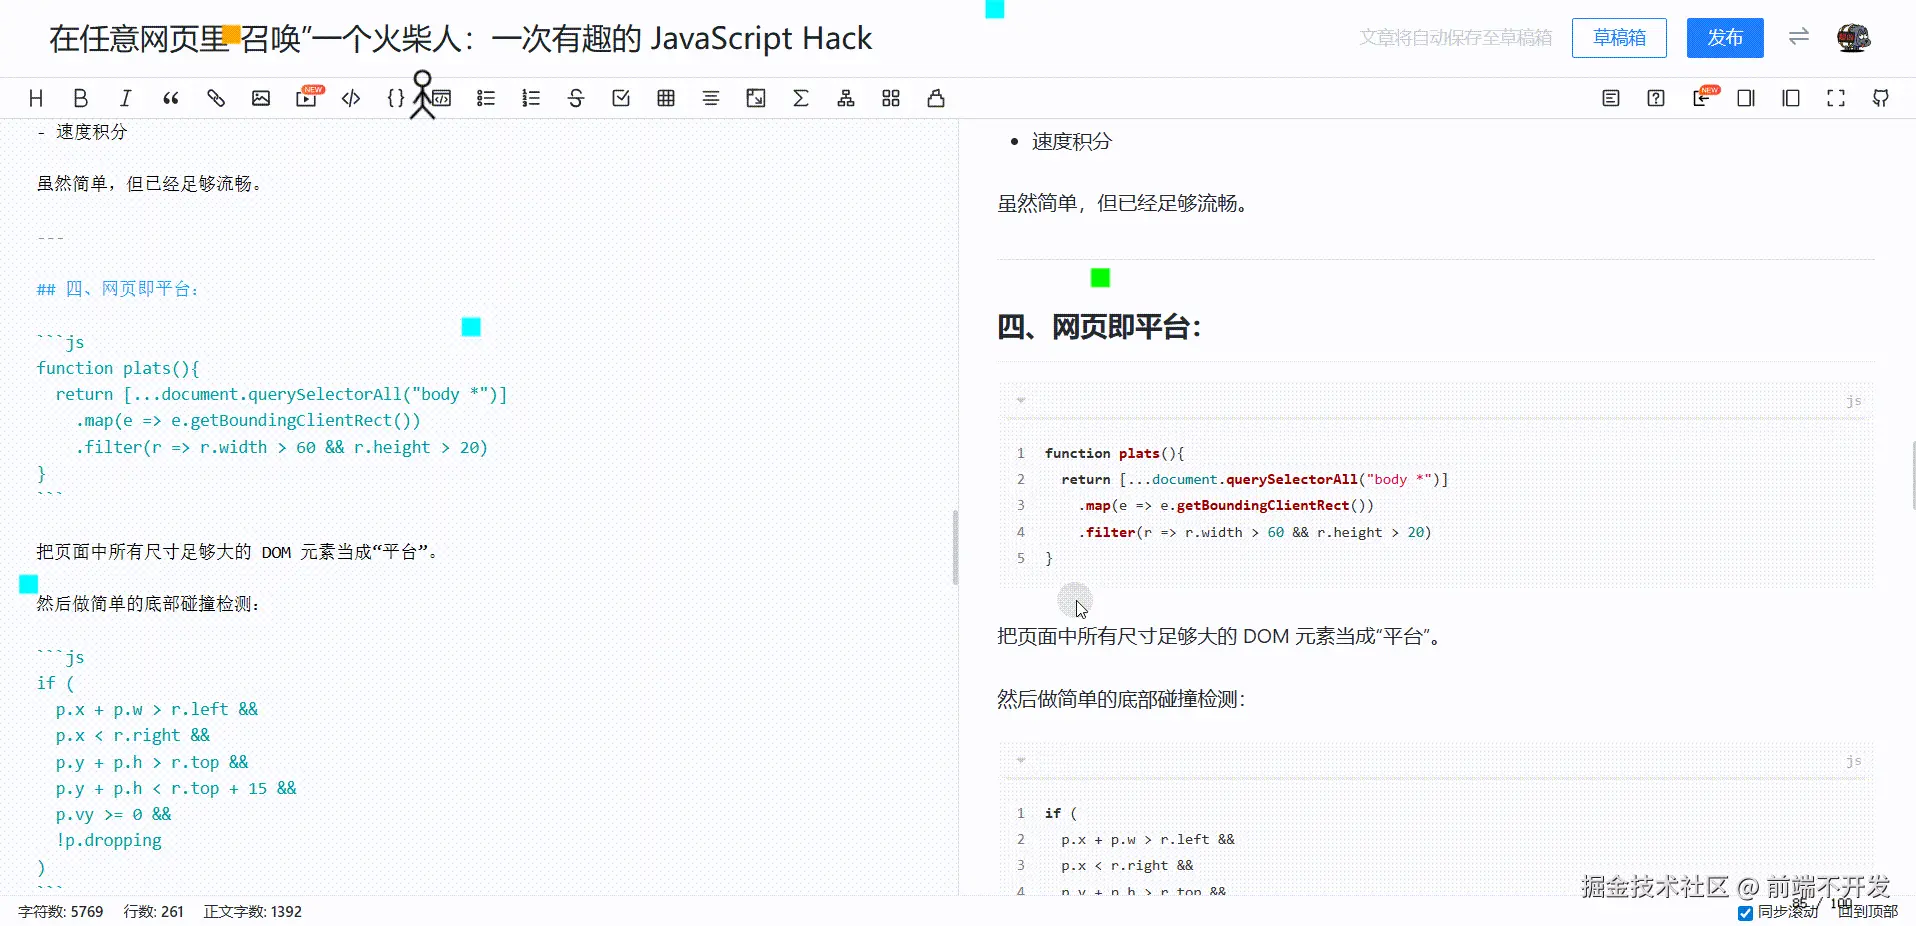Open the editor help panel
Screen dimensions: 1916x926
click(1655, 97)
